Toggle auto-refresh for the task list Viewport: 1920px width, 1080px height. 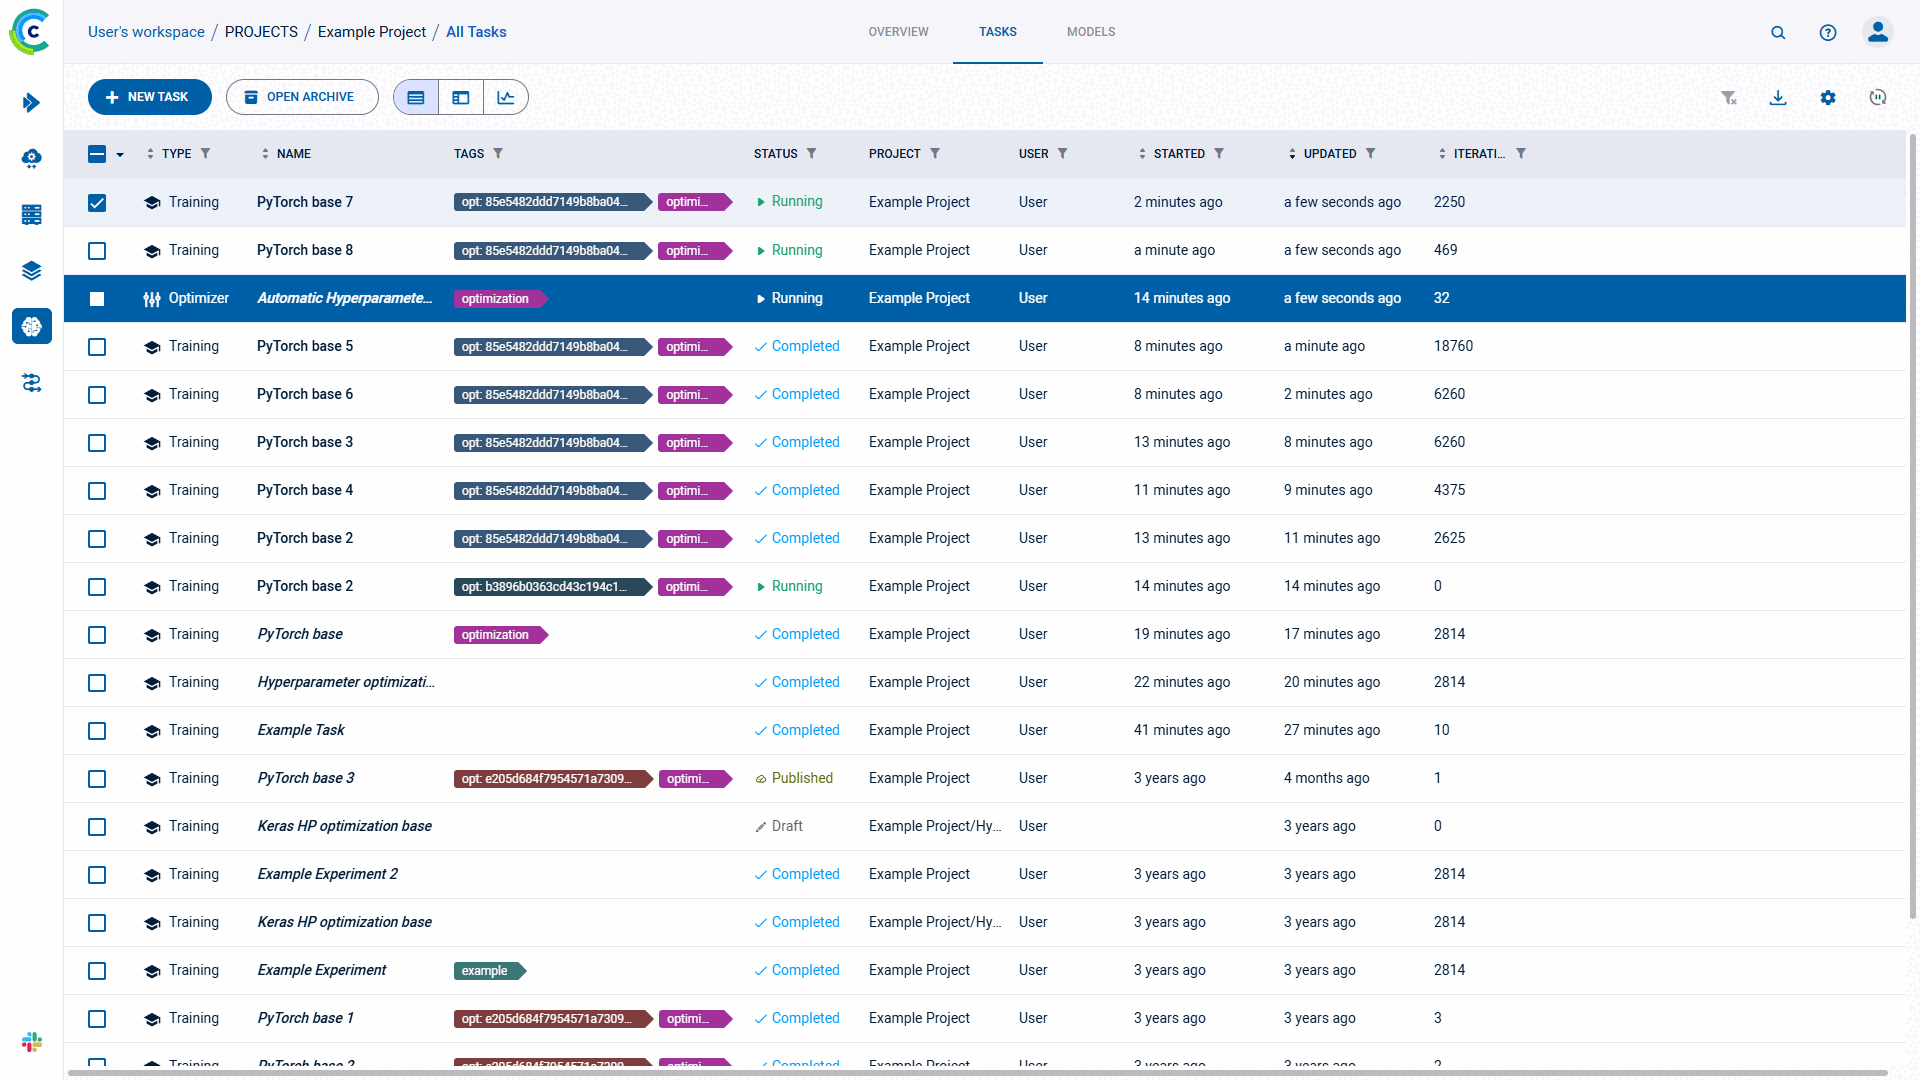(1877, 97)
